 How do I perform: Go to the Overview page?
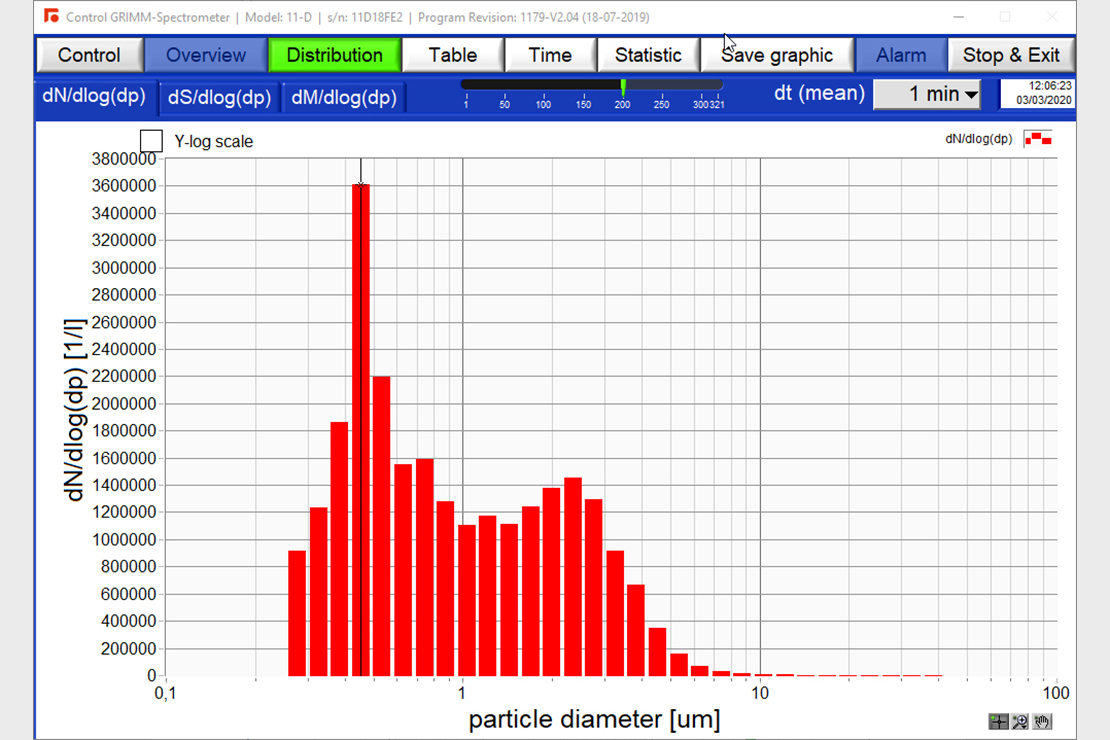[205, 55]
